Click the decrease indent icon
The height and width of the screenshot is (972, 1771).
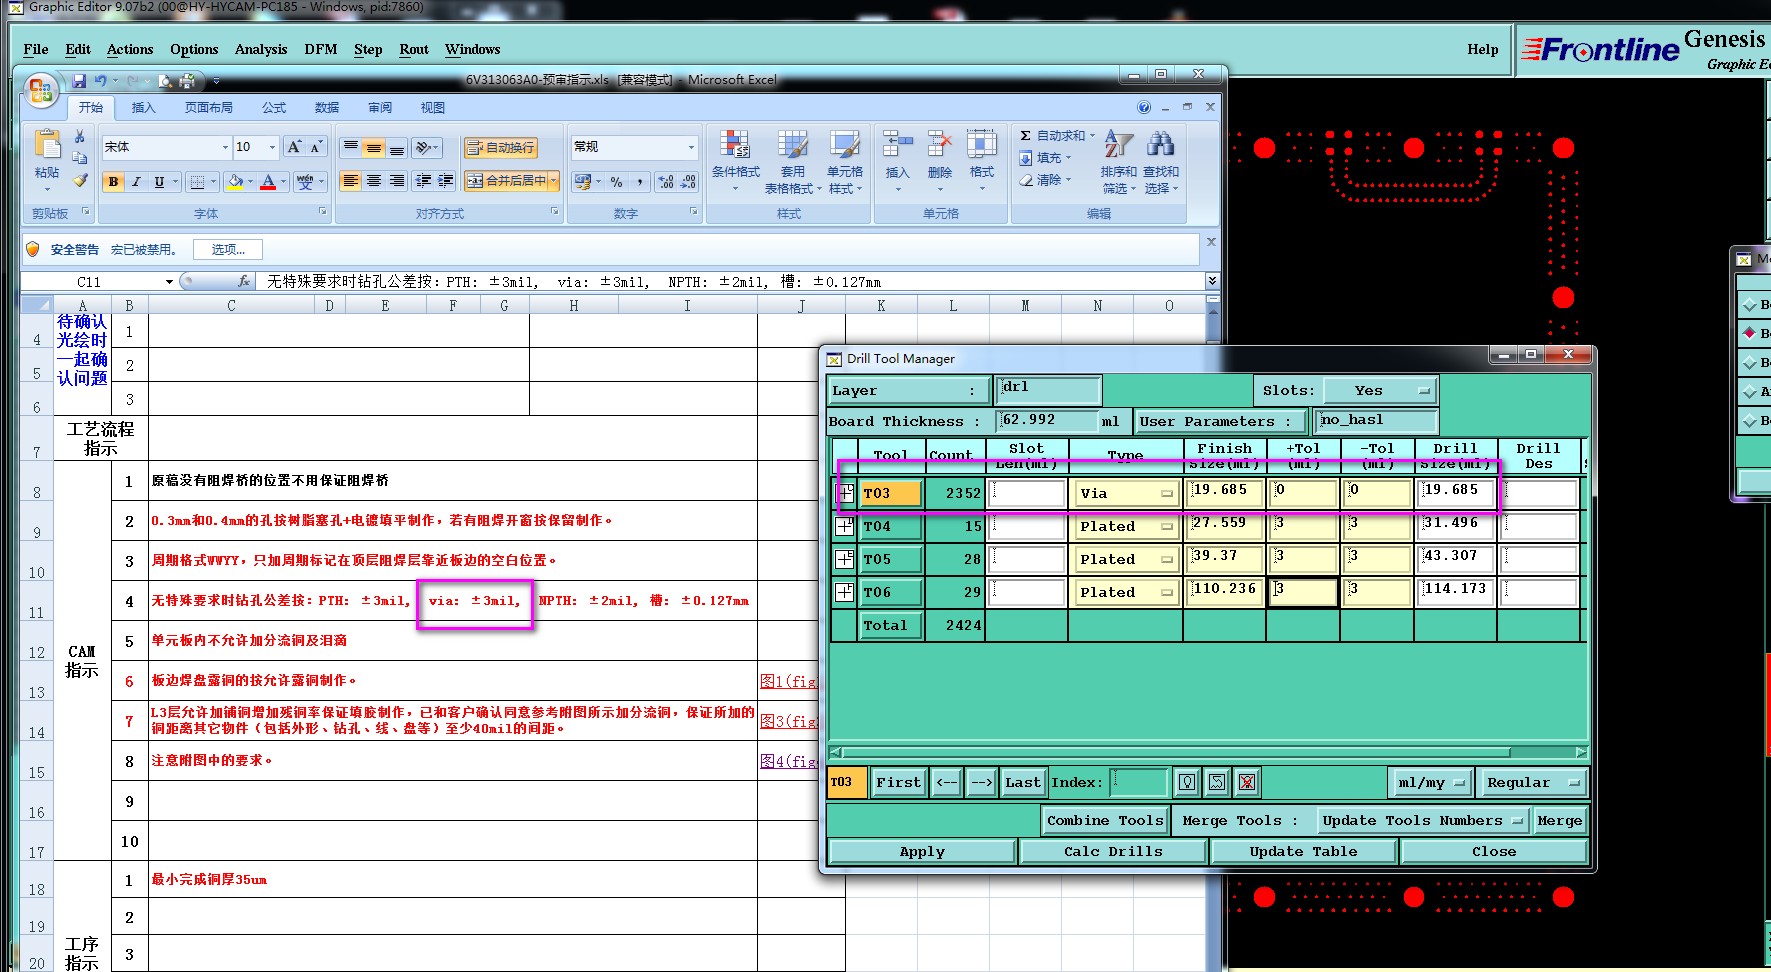pos(423,181)
